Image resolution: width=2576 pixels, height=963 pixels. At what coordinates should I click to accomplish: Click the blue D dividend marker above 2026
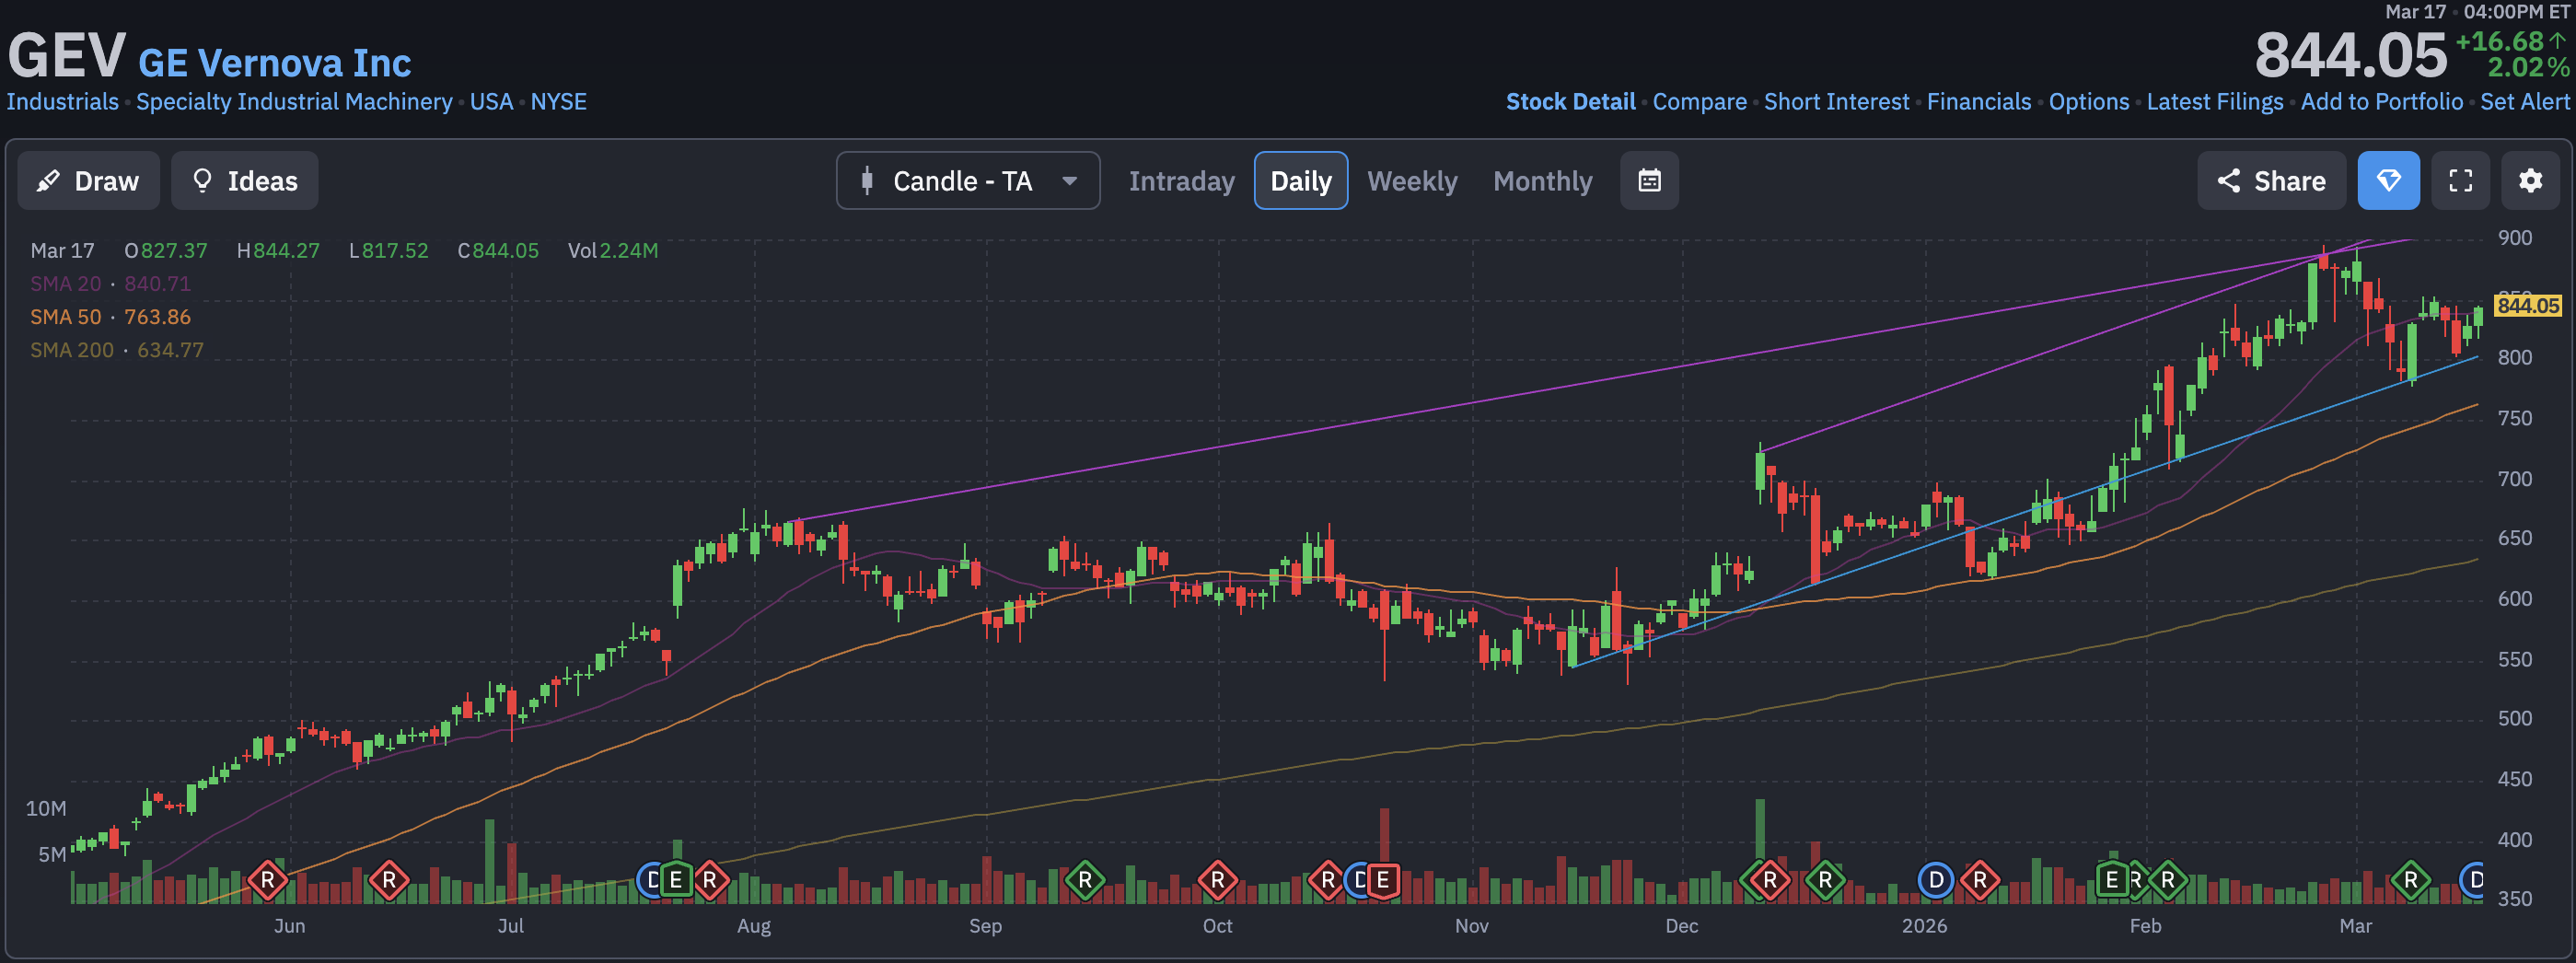[1936, 880]
